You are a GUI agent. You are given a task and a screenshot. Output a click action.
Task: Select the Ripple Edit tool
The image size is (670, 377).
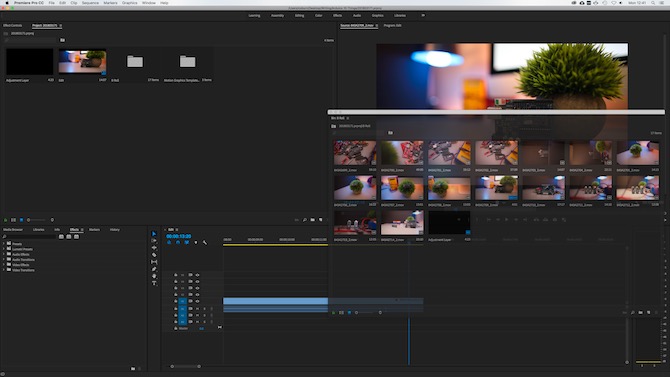pos(154,248)
